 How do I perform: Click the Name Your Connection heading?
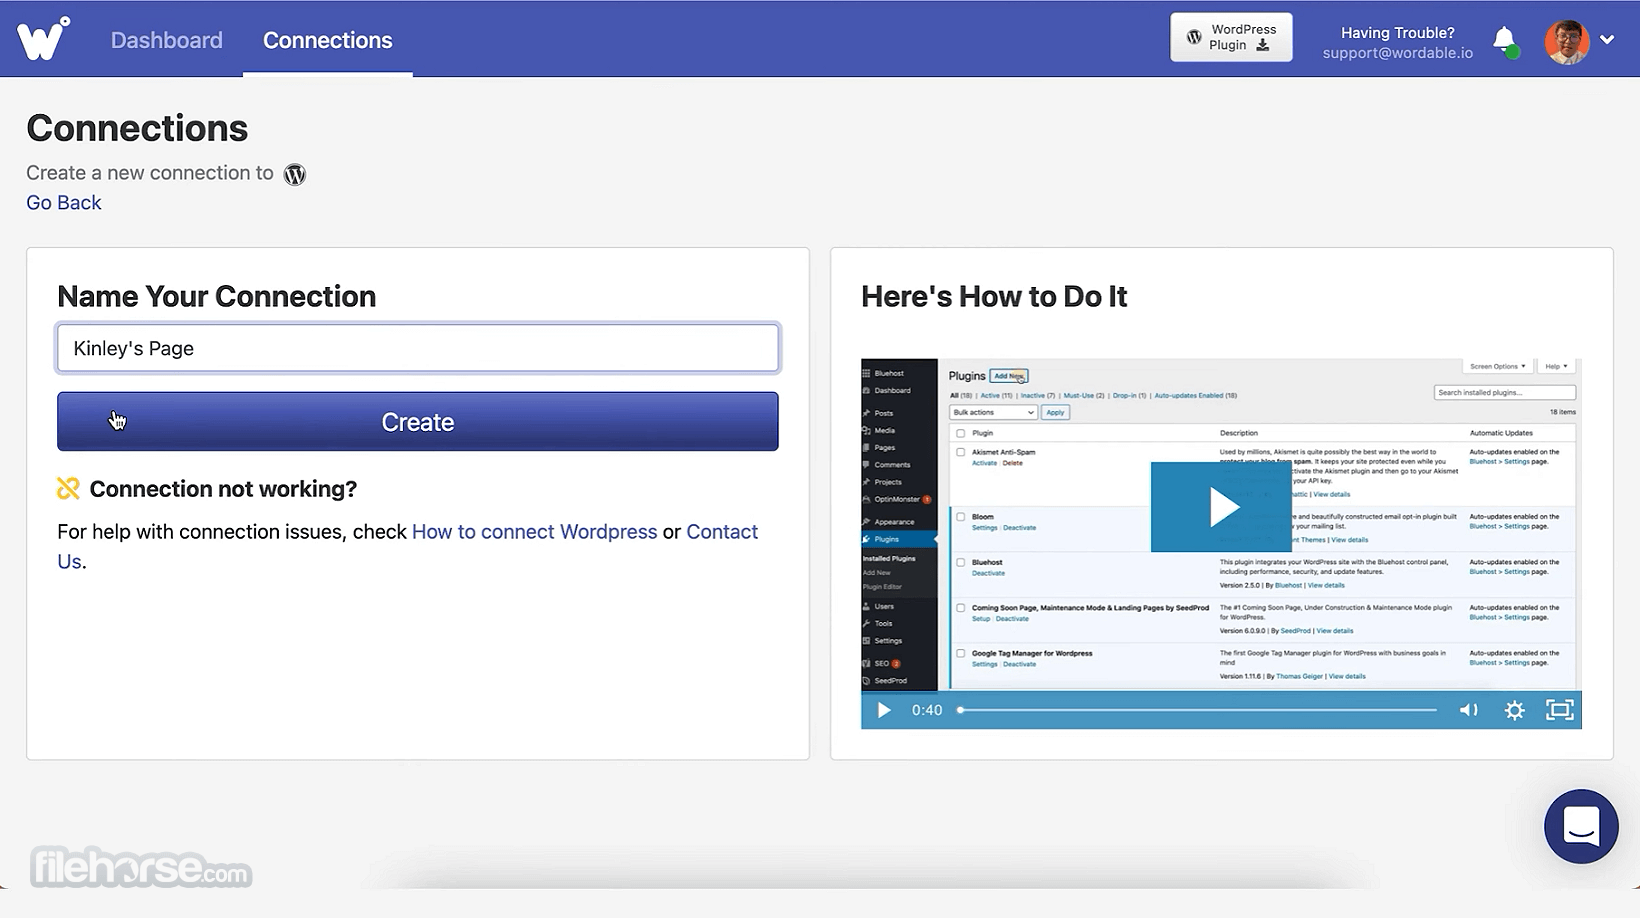[x=217, y=297]
